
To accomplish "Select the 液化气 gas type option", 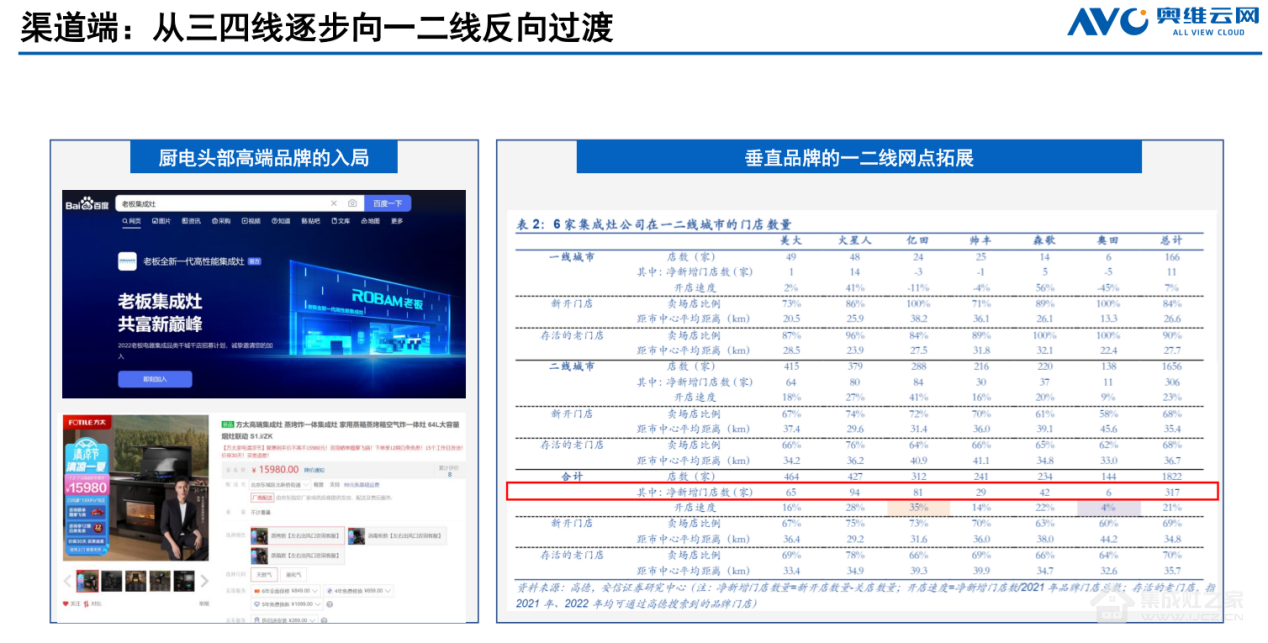I will [293, 574].
